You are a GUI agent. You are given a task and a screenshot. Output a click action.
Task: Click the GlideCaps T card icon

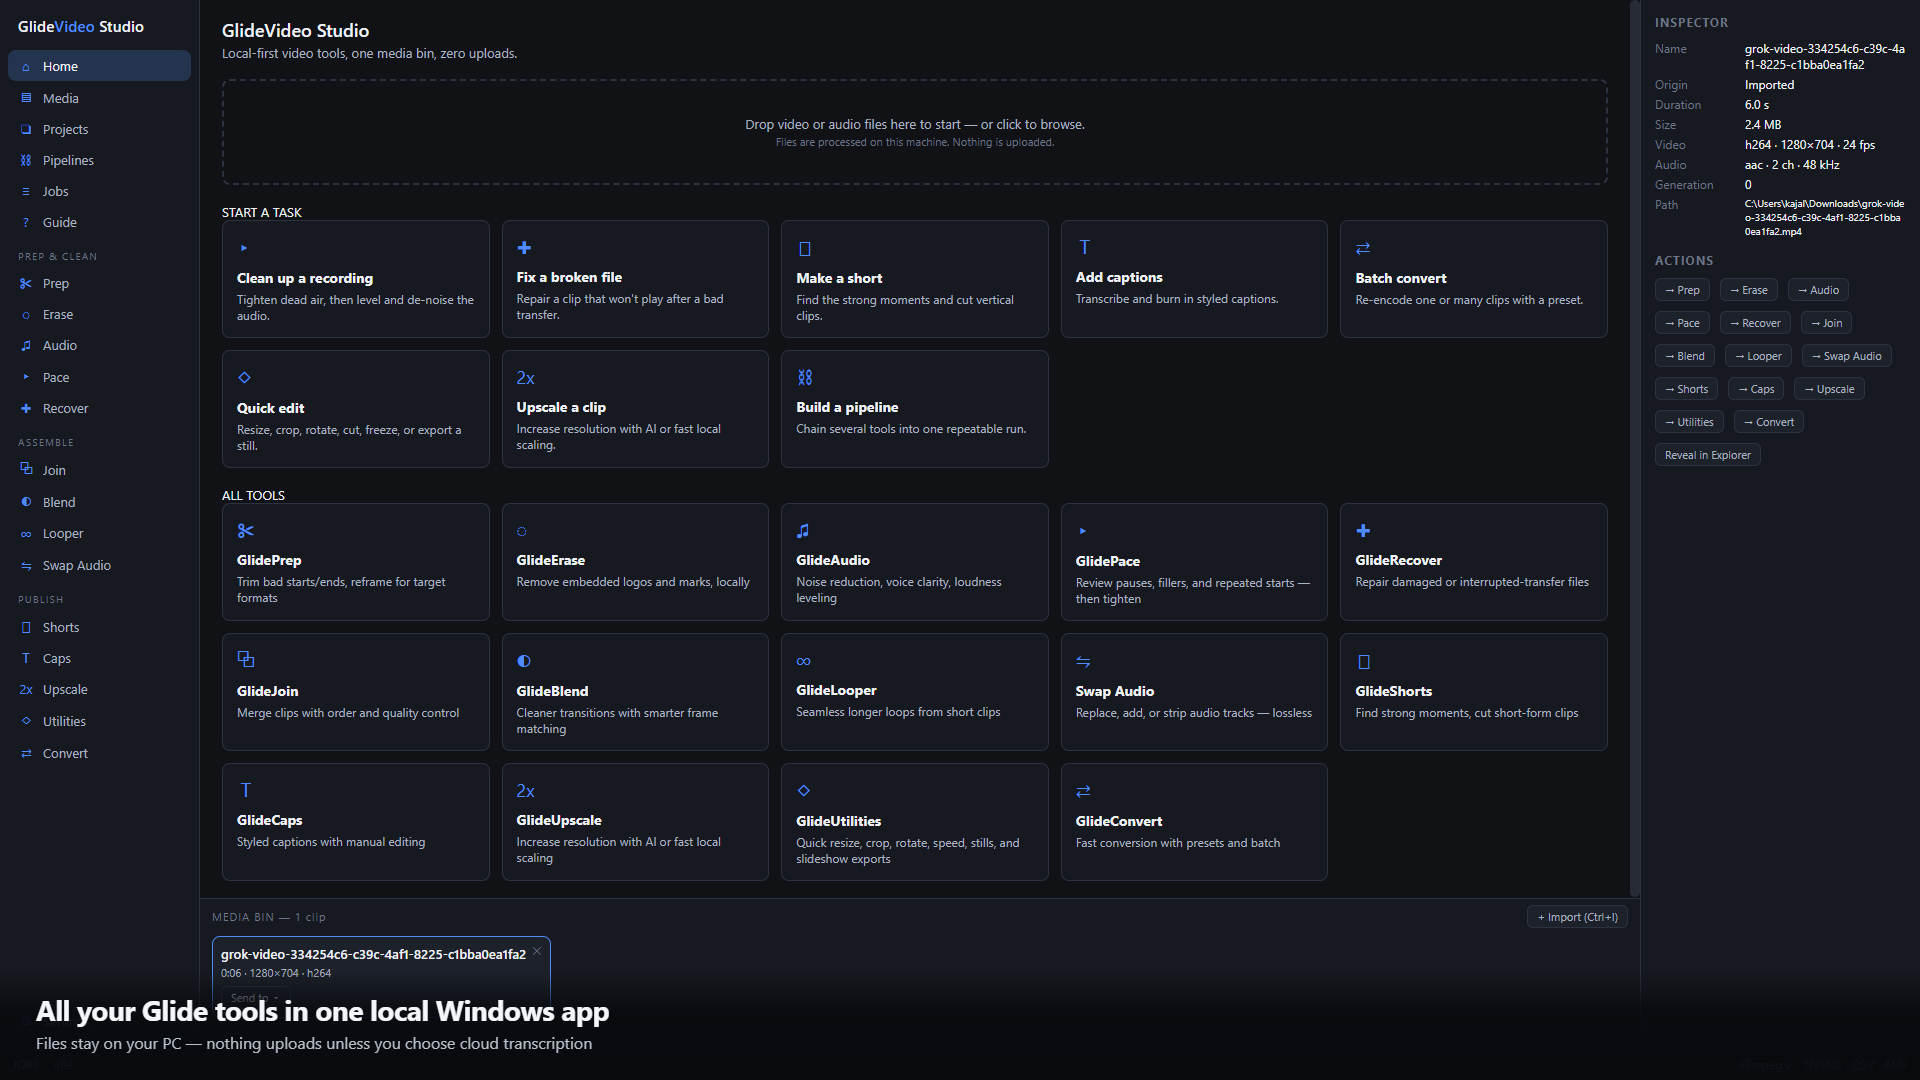click(246, 790)
